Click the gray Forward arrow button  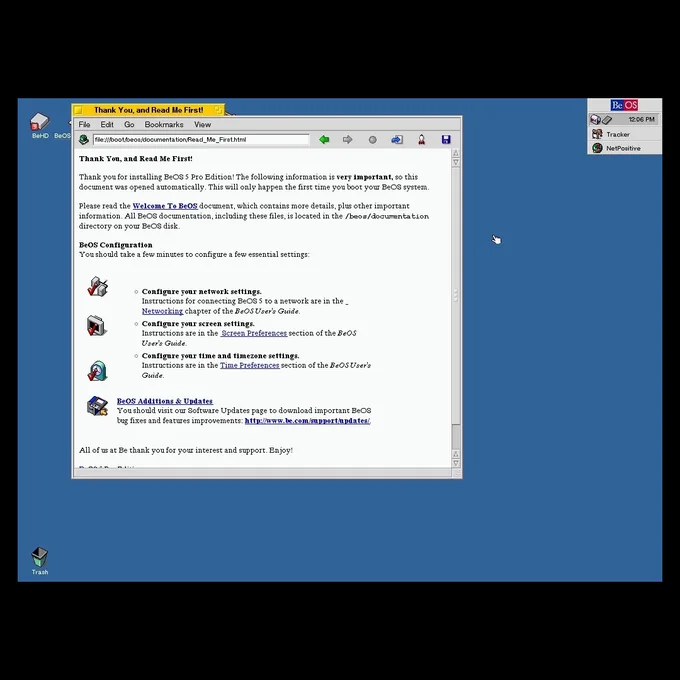(347, 140)
